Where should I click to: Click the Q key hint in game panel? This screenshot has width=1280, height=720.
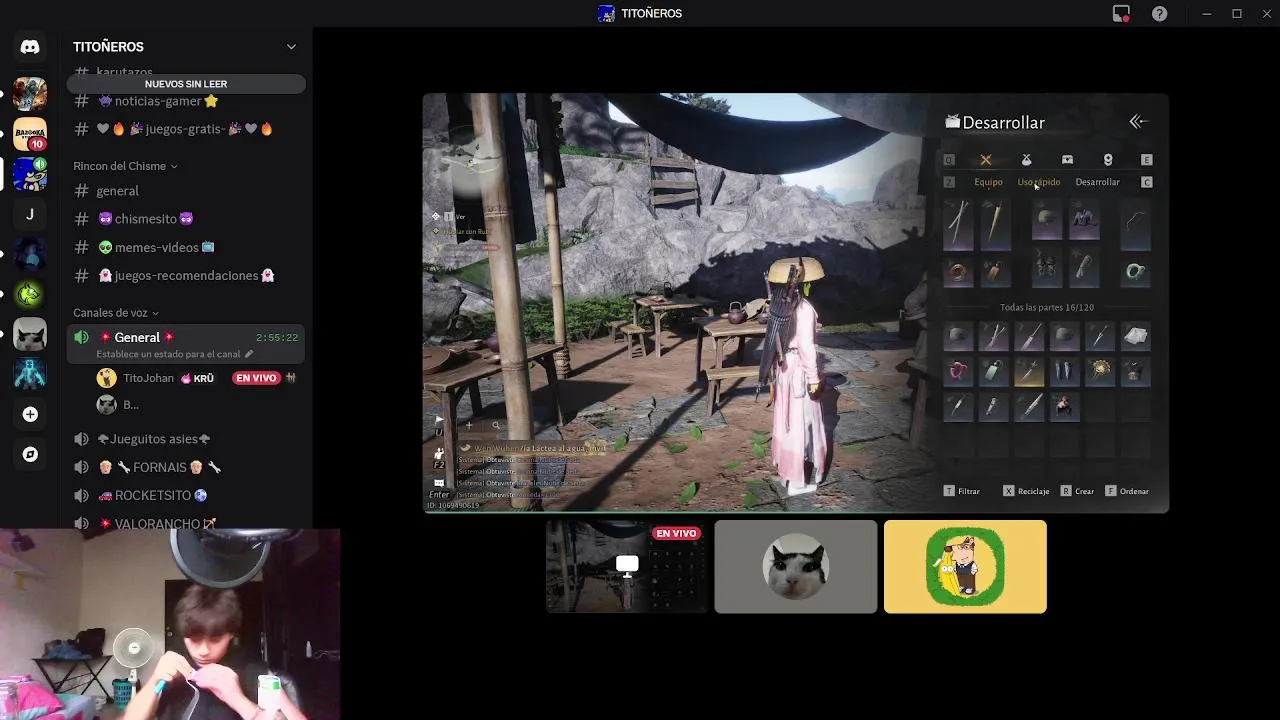pyautogui.click(x=949, y=160)
